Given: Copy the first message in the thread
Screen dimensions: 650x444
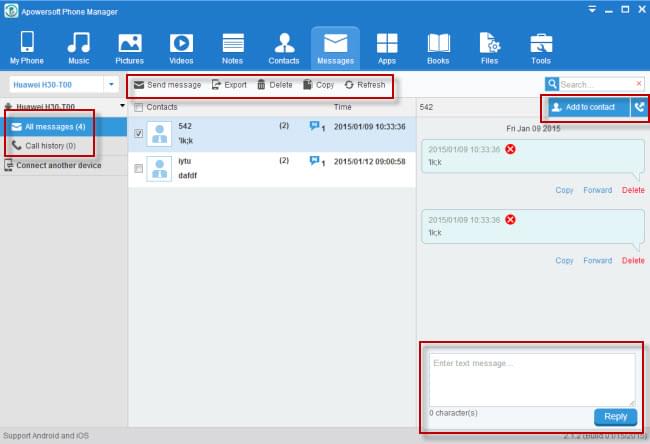Looking at the screenshot, I should tap(564, 190).
